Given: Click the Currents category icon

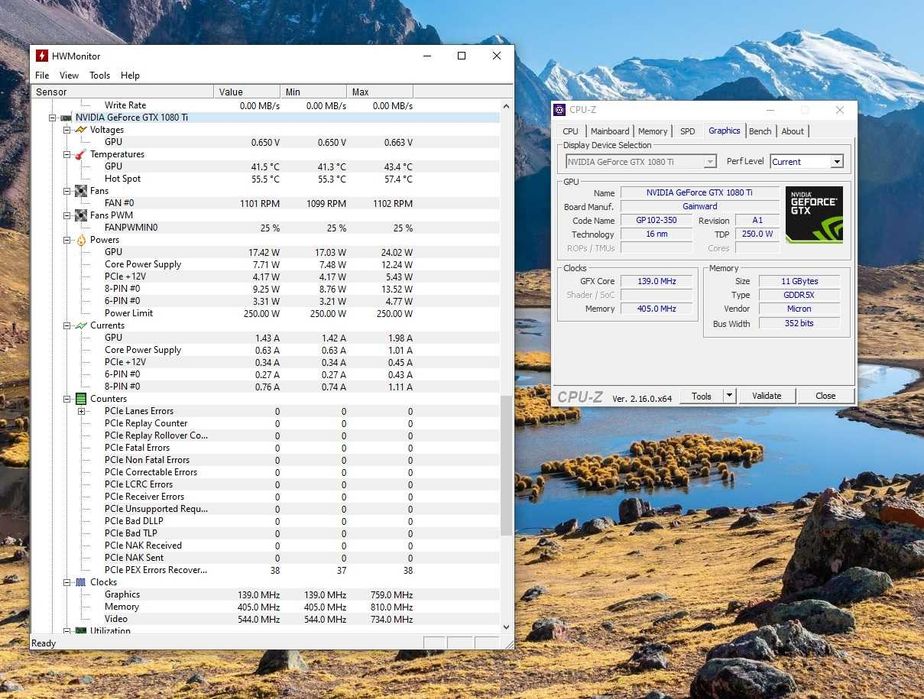Looking at the screenshot, I should (81, 325).
